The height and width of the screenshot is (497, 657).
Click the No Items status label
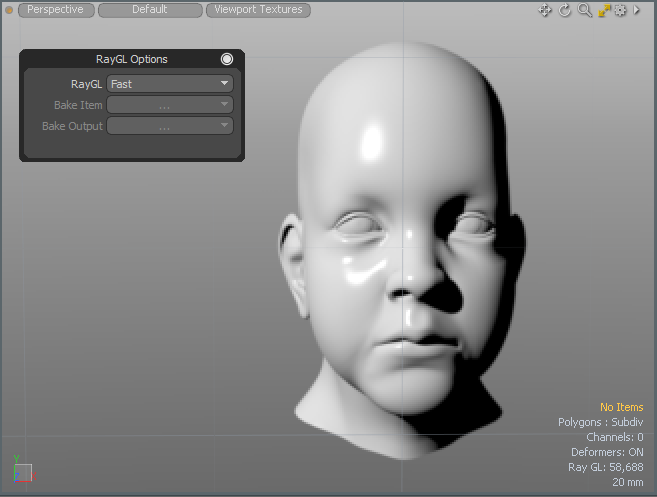[621, 407]
